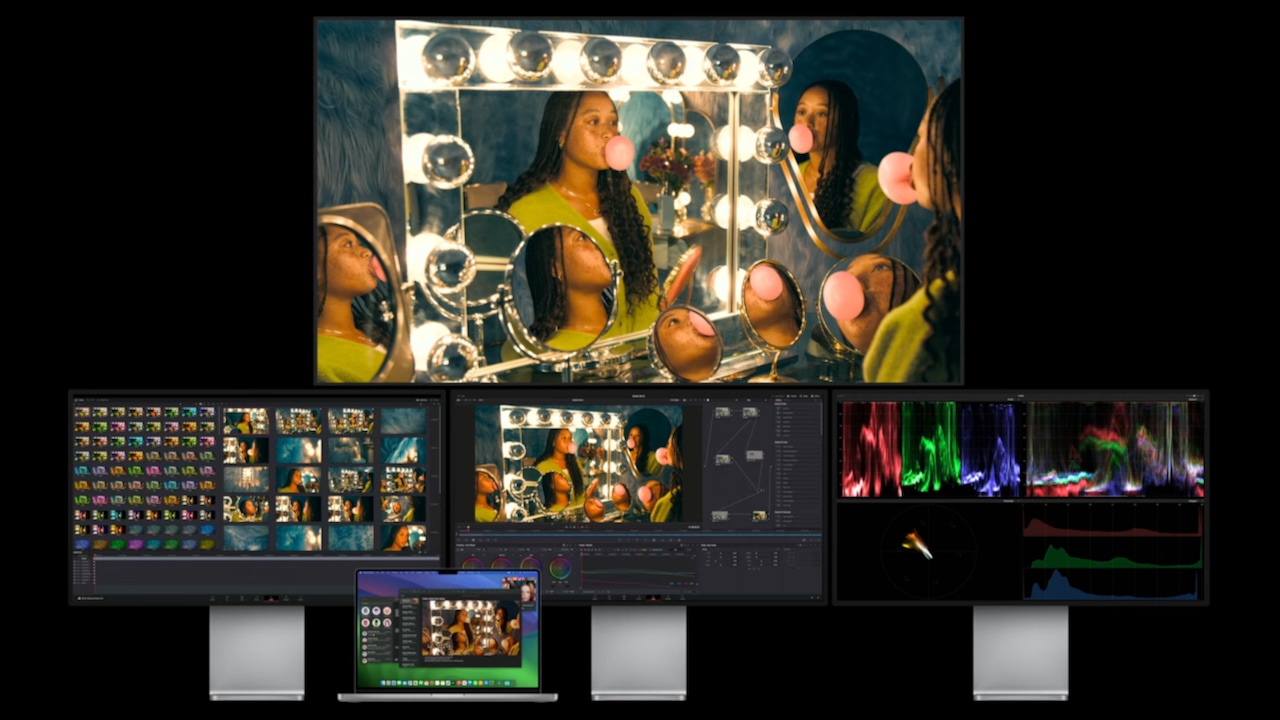Open the Fairlight page on the middle monitor

tap(668, 597)
